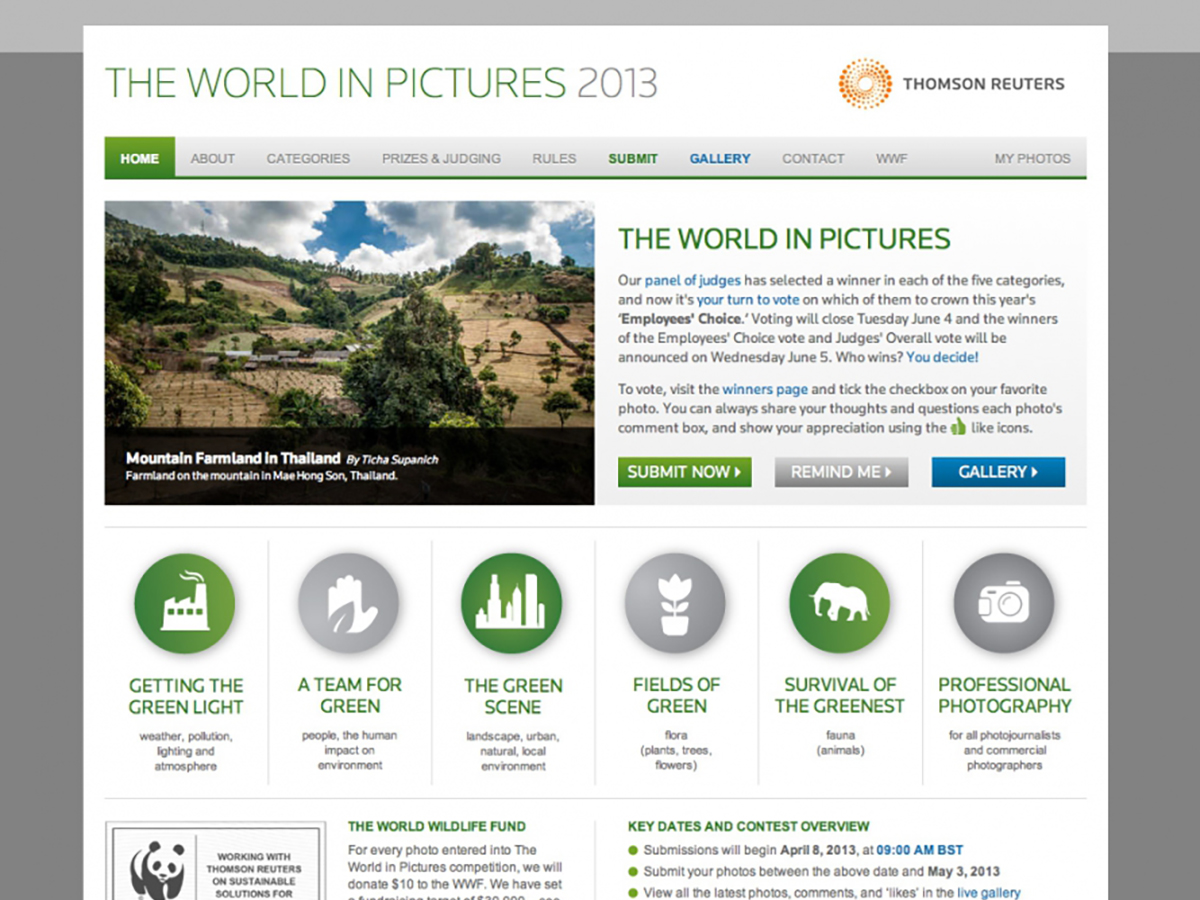Choose the elephant Survival of the Greenest icon
Screen dimensions: 1200x900
pos(839,603)
